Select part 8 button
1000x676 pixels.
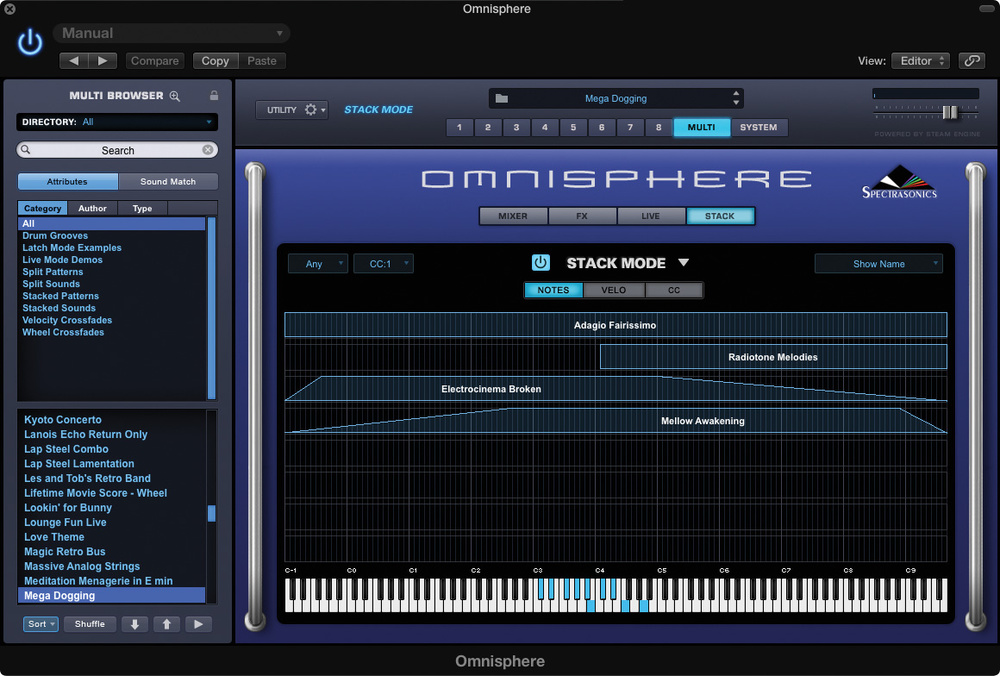pyautogui.click(x=658, y=128)
